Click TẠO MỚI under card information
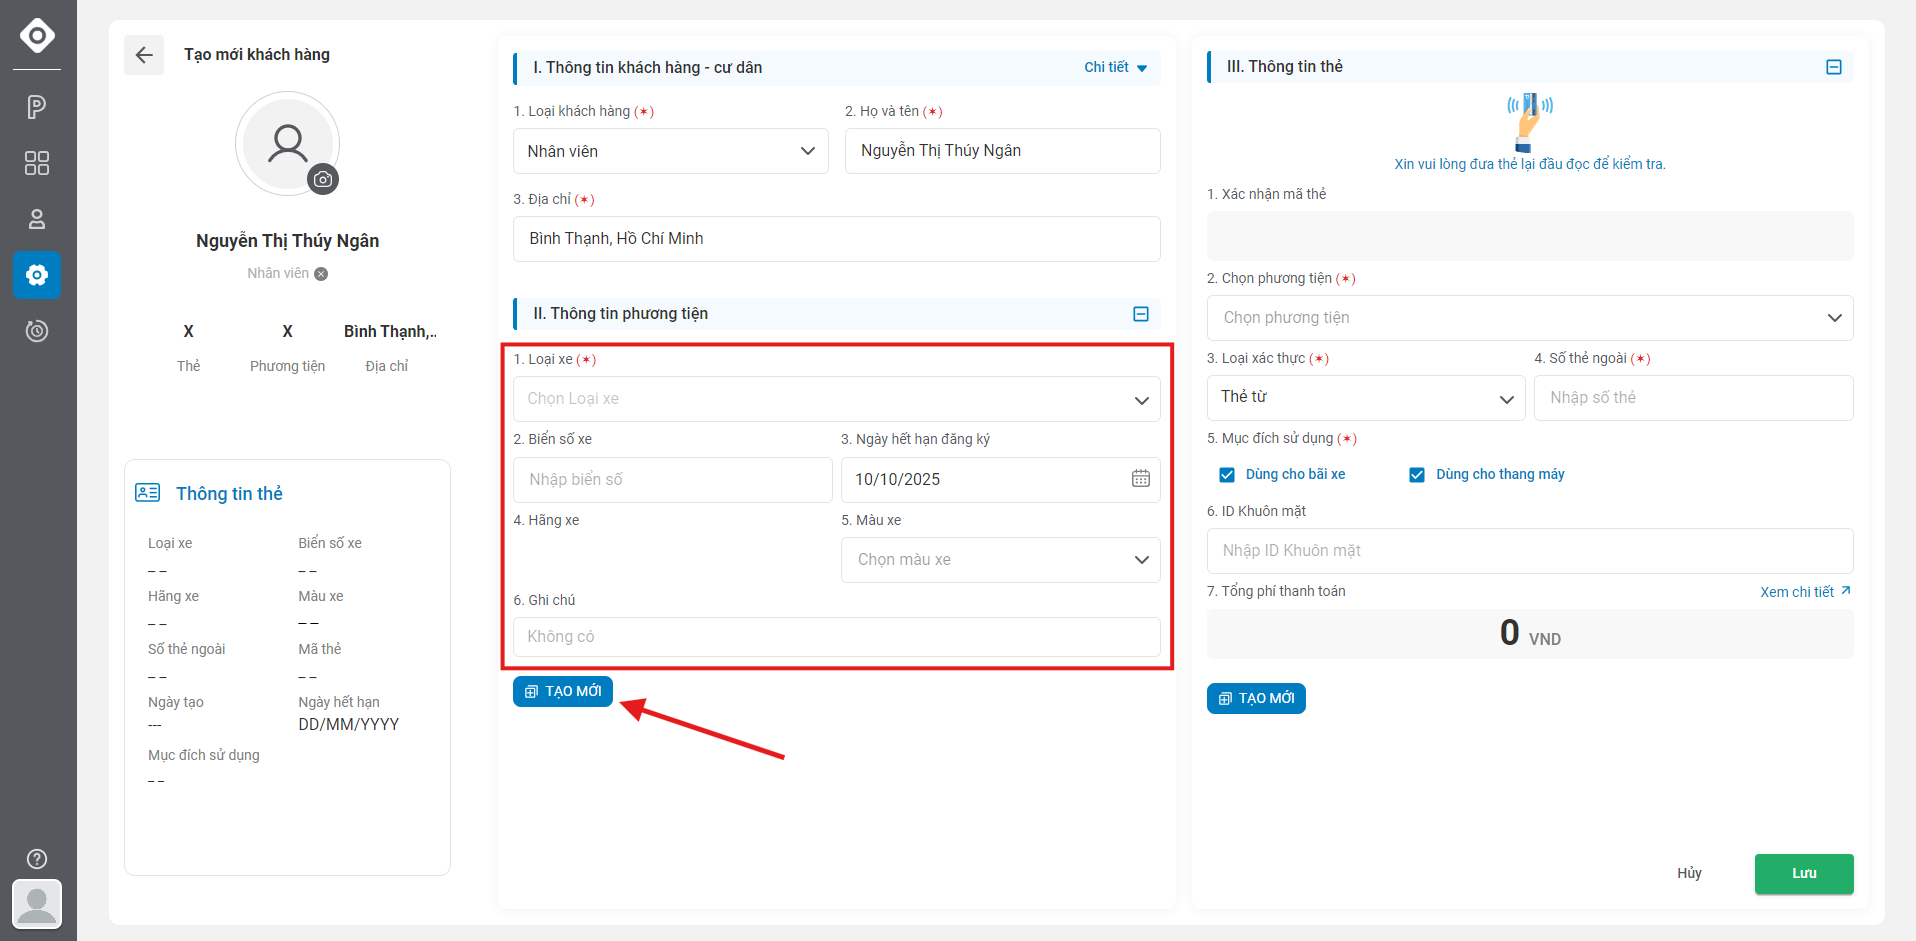1916x941 pixels. pyautogui.click(x=1256, y=699)
